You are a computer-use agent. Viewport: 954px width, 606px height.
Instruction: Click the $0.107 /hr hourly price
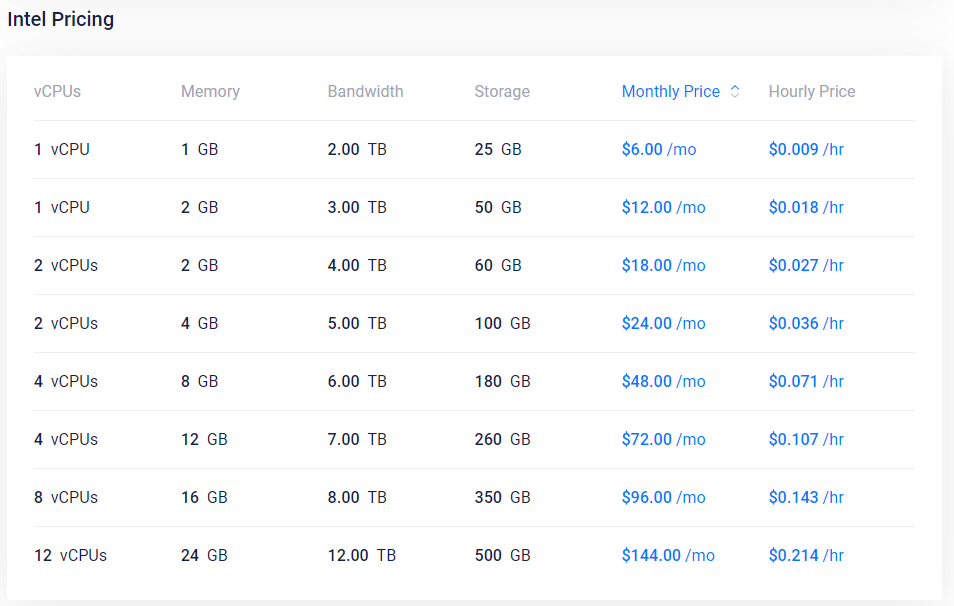tap(806, 439)
